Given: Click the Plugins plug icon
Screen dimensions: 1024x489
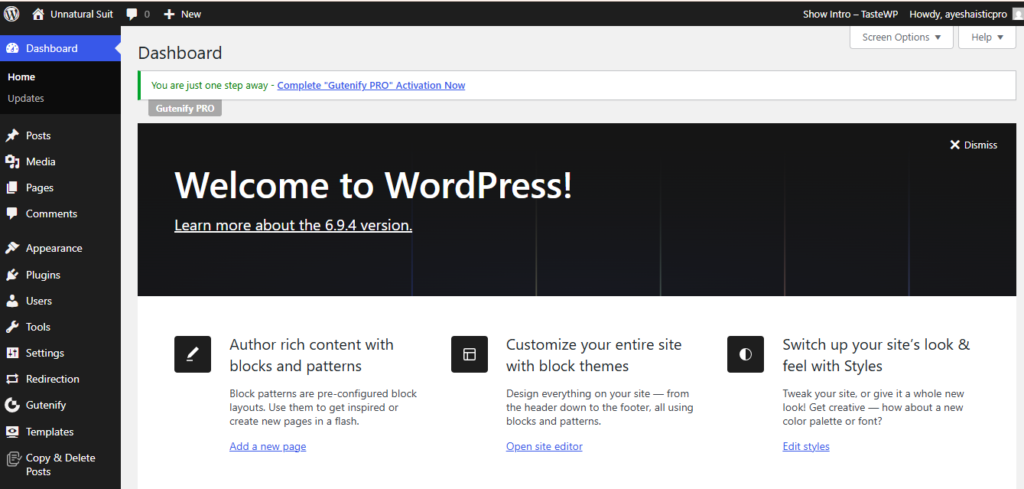Looking at the screenshot, I should pyautogui.click(x=12, y=275).
